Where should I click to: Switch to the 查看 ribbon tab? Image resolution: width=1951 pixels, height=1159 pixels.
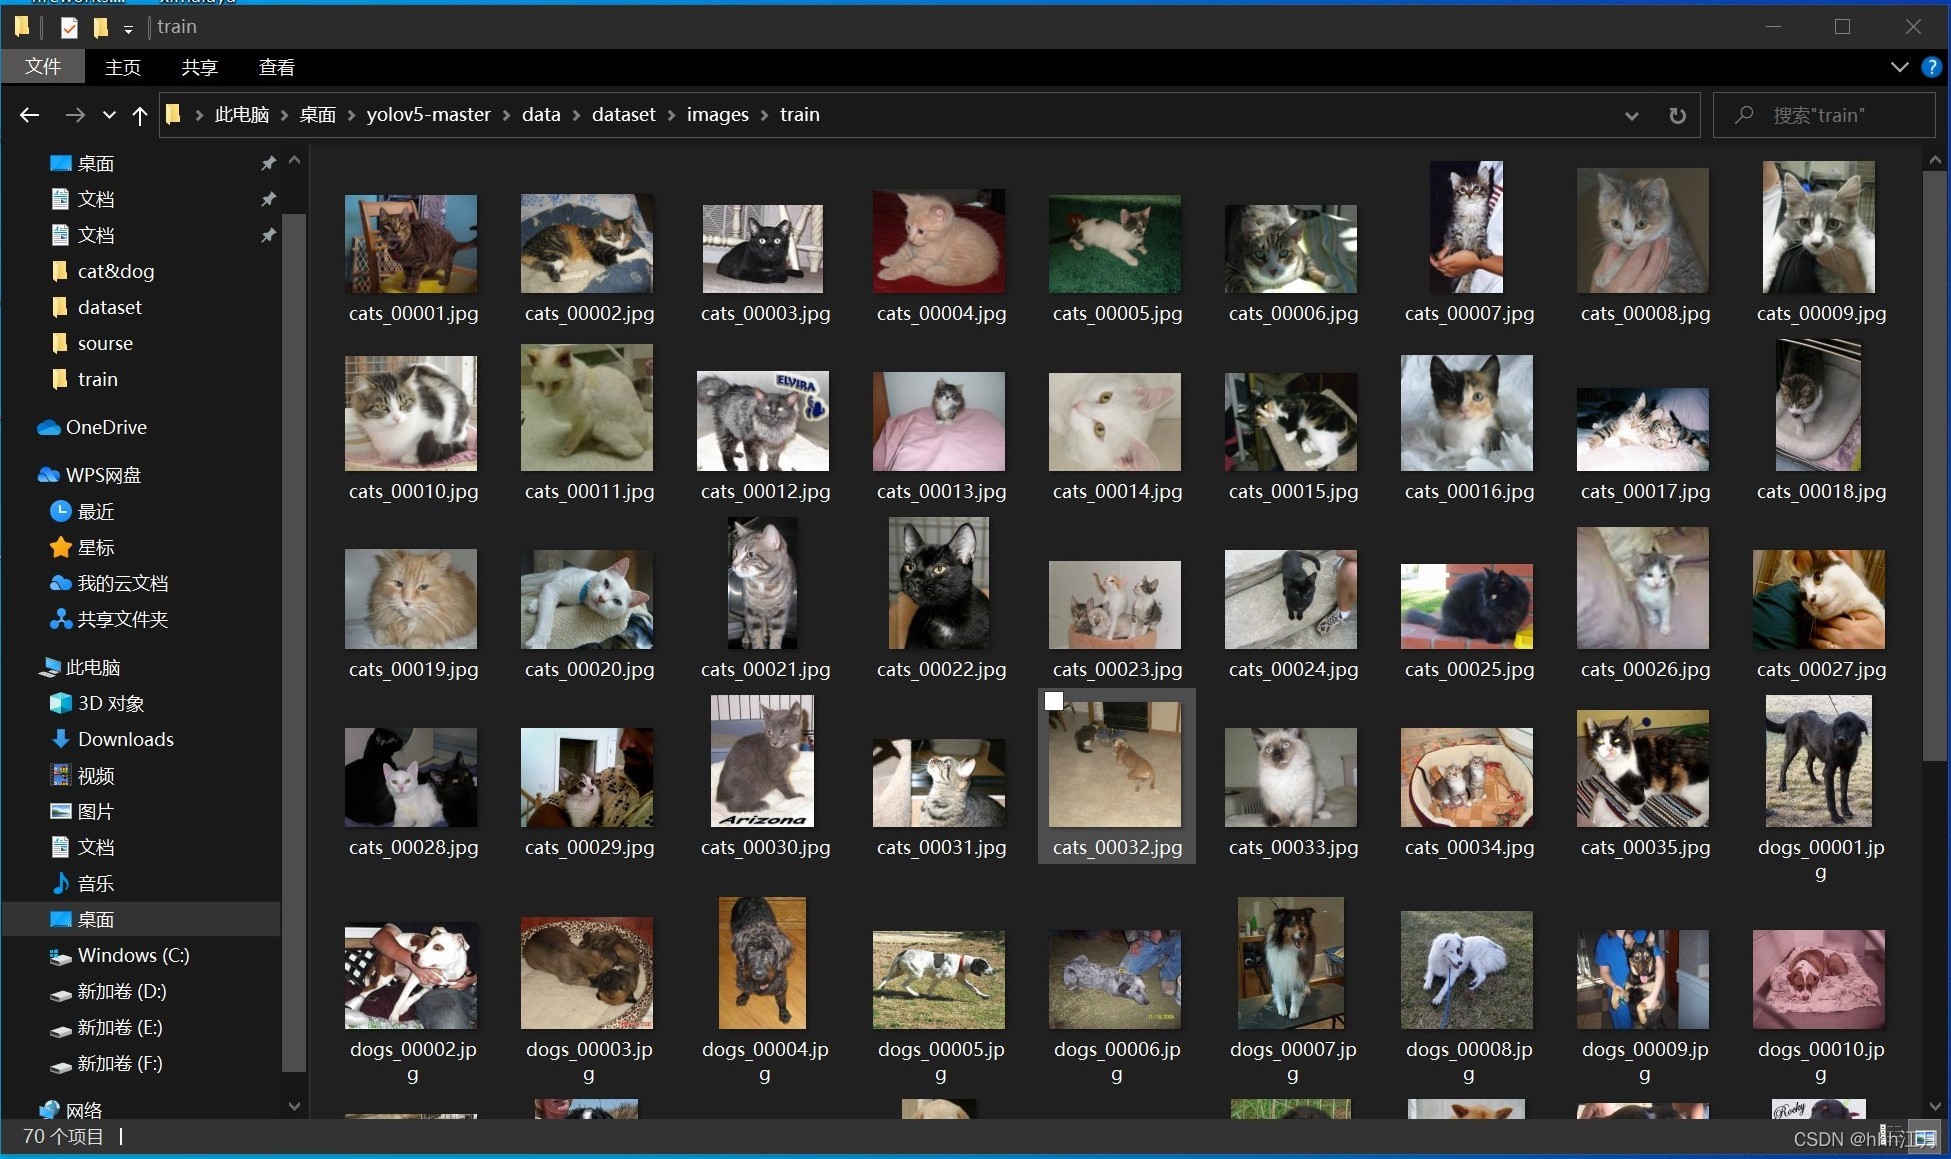click(x=277, y=67)
